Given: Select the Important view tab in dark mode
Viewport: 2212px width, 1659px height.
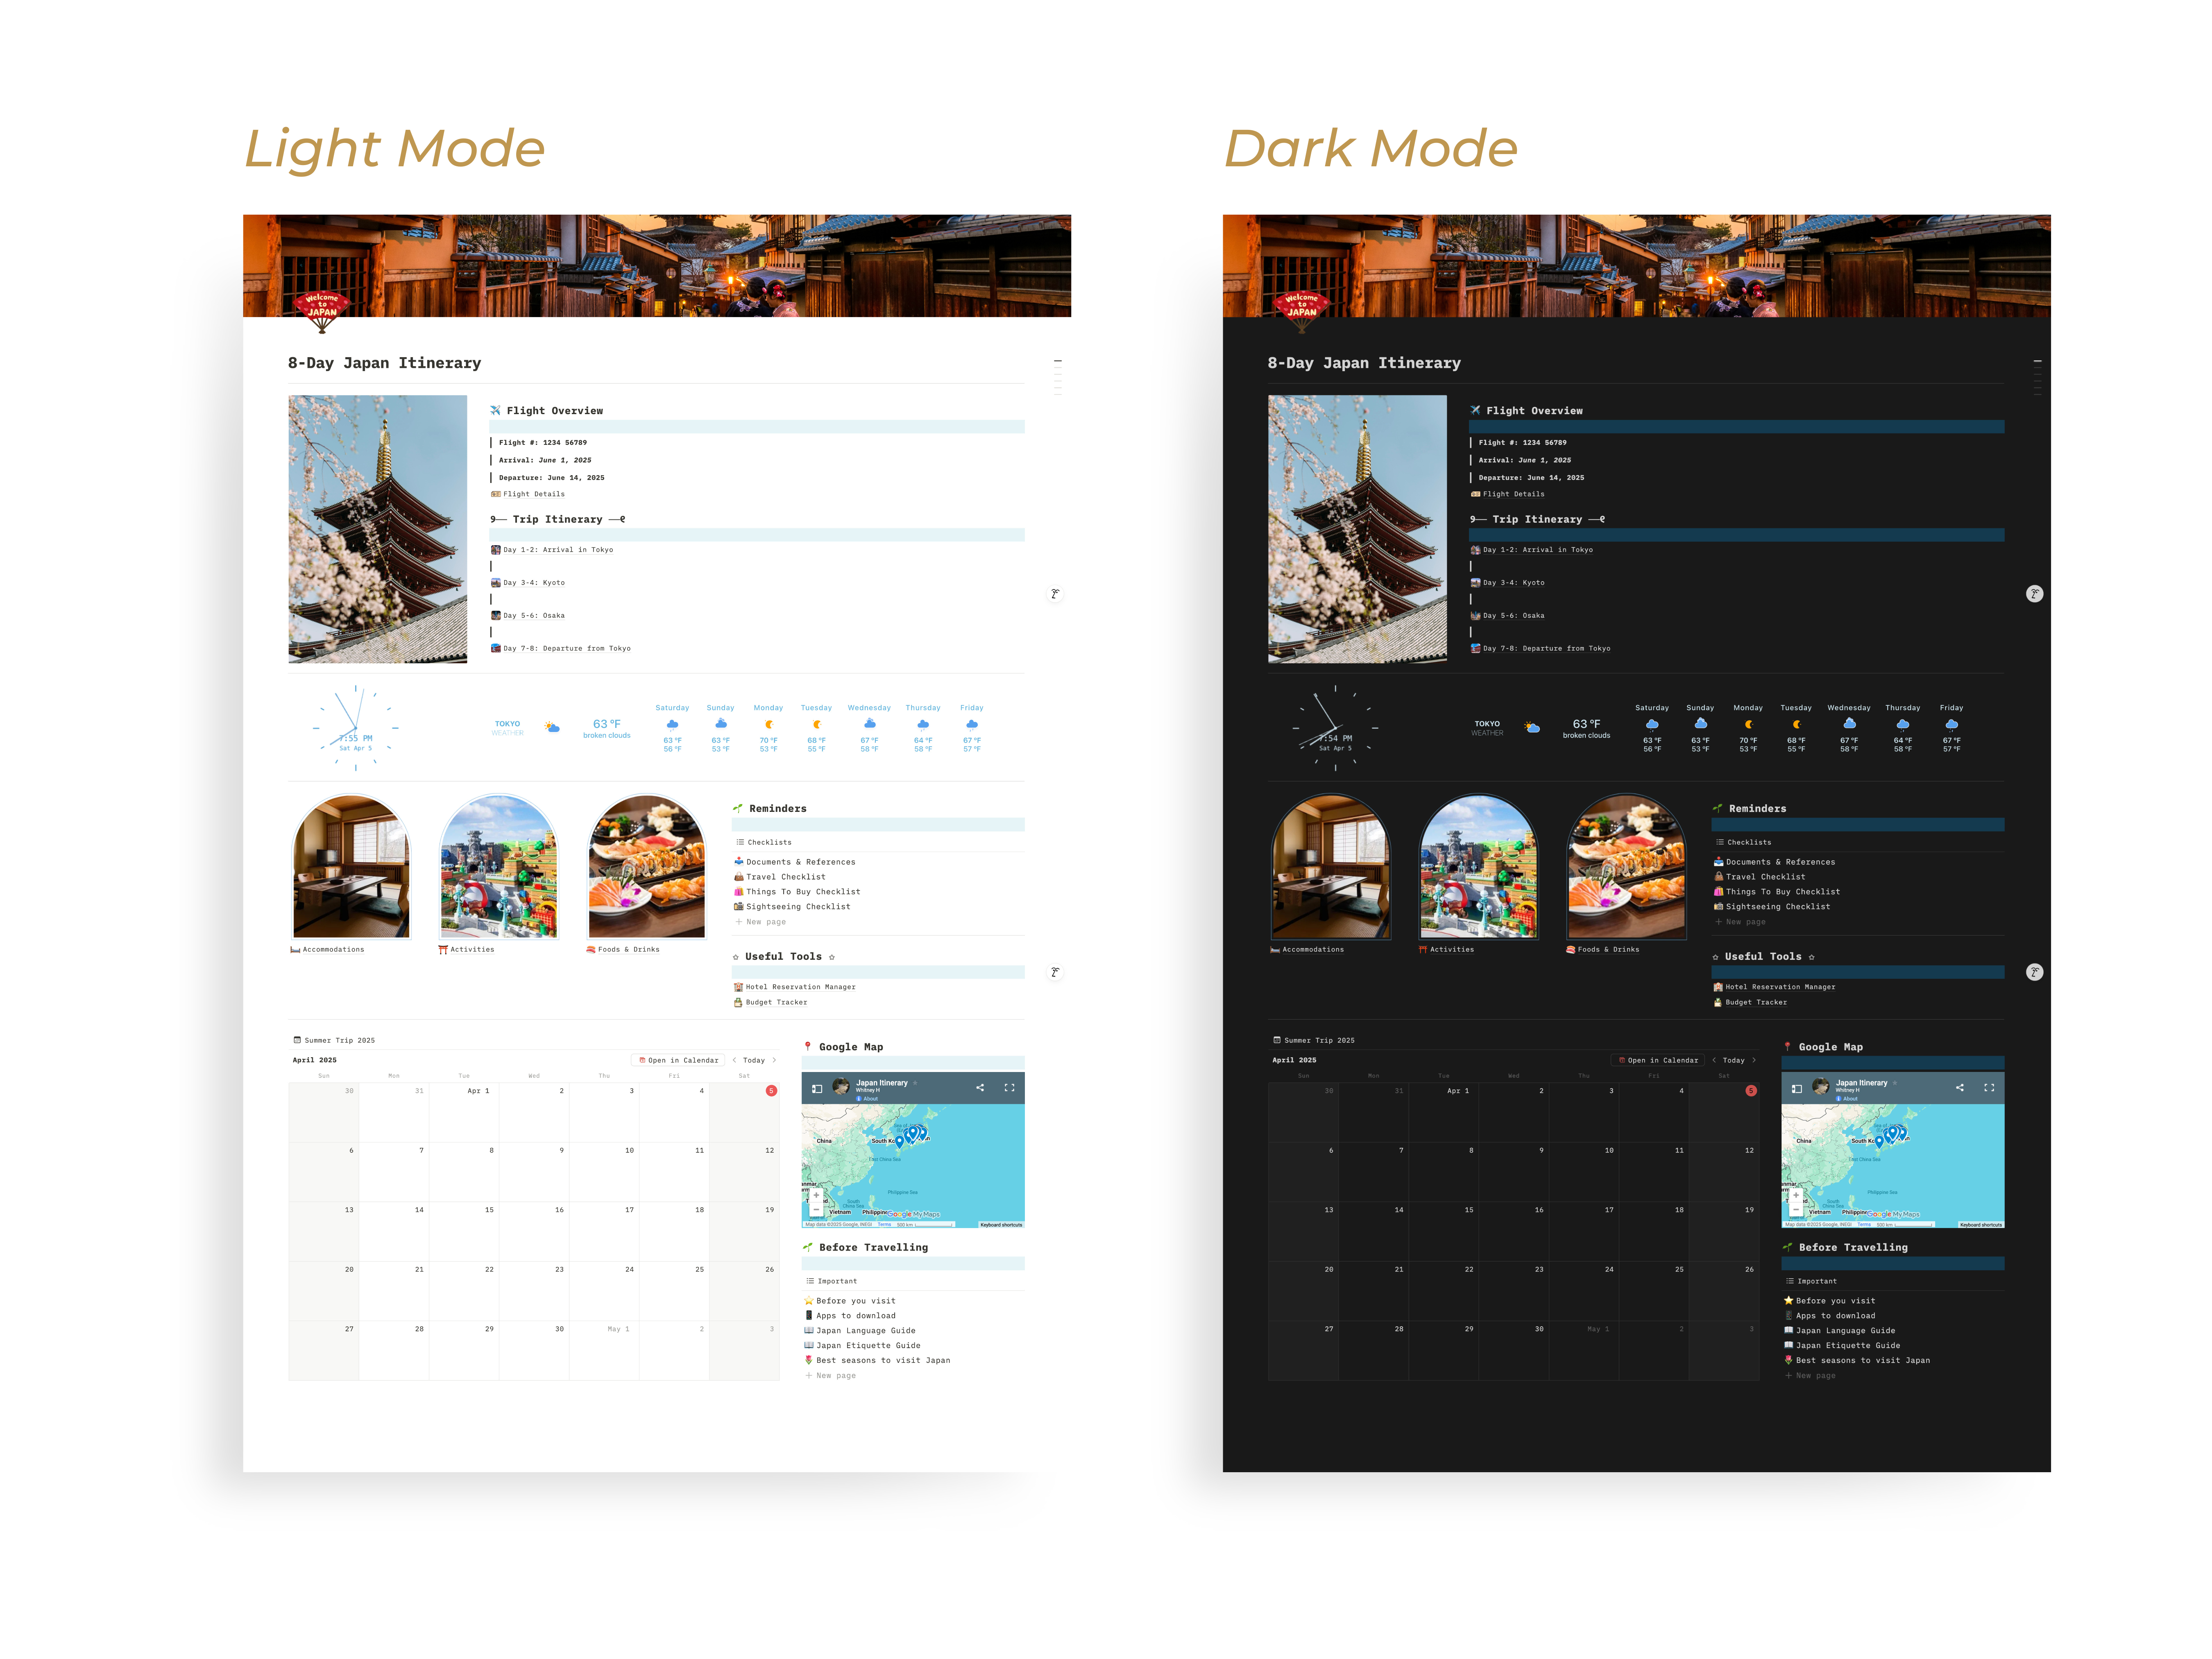Looking at the screenshot, I should [1812, 1281].
